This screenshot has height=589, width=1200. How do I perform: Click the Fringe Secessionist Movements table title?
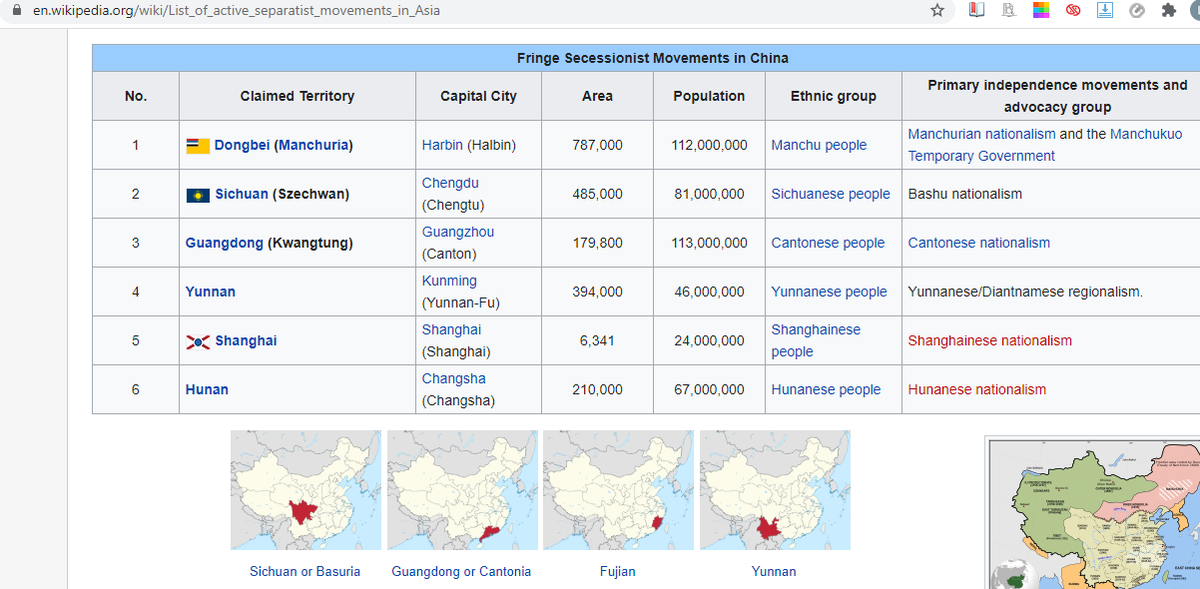click(x=652, y=58)
